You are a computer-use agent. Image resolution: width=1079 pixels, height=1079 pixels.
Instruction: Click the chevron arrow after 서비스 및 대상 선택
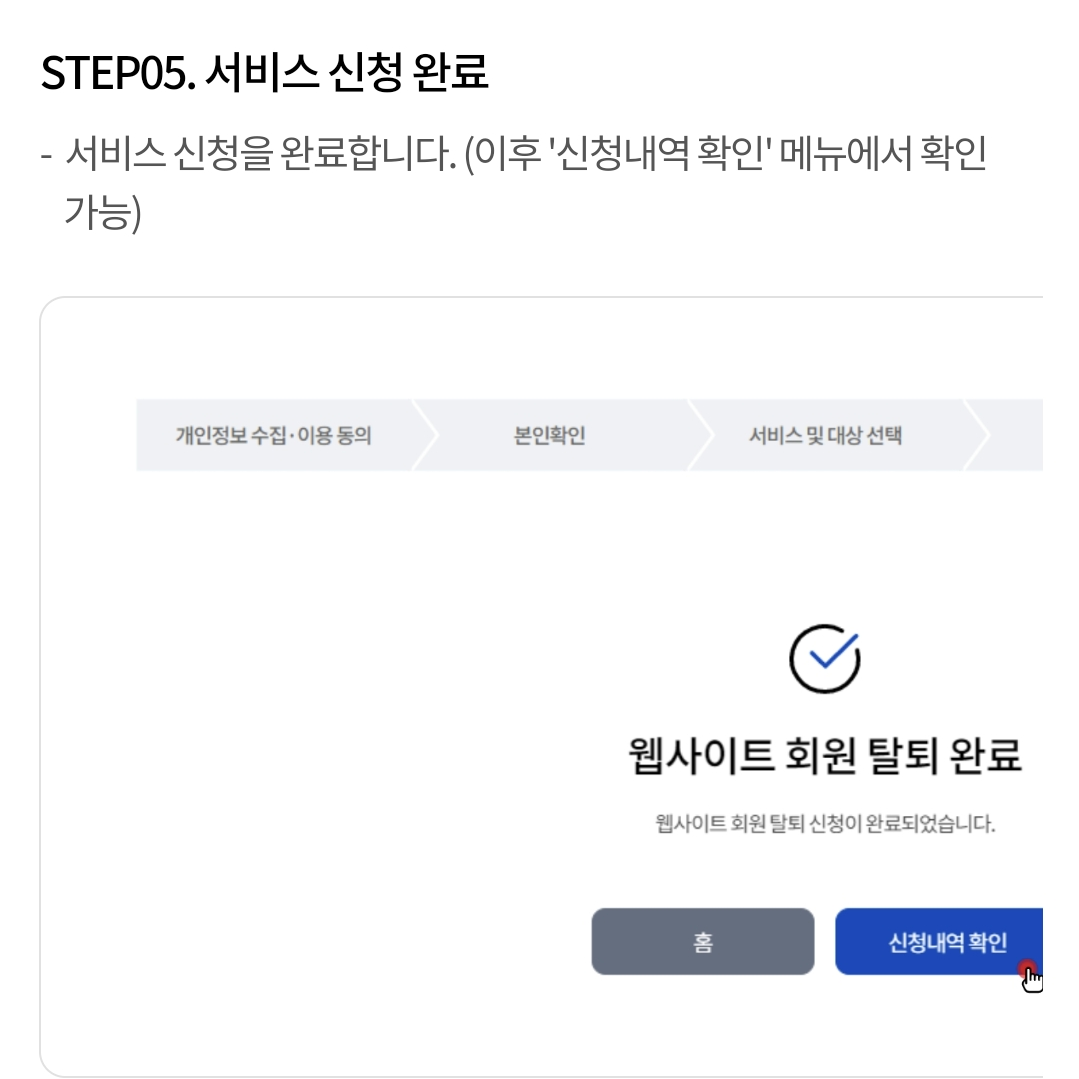point(968,435)
